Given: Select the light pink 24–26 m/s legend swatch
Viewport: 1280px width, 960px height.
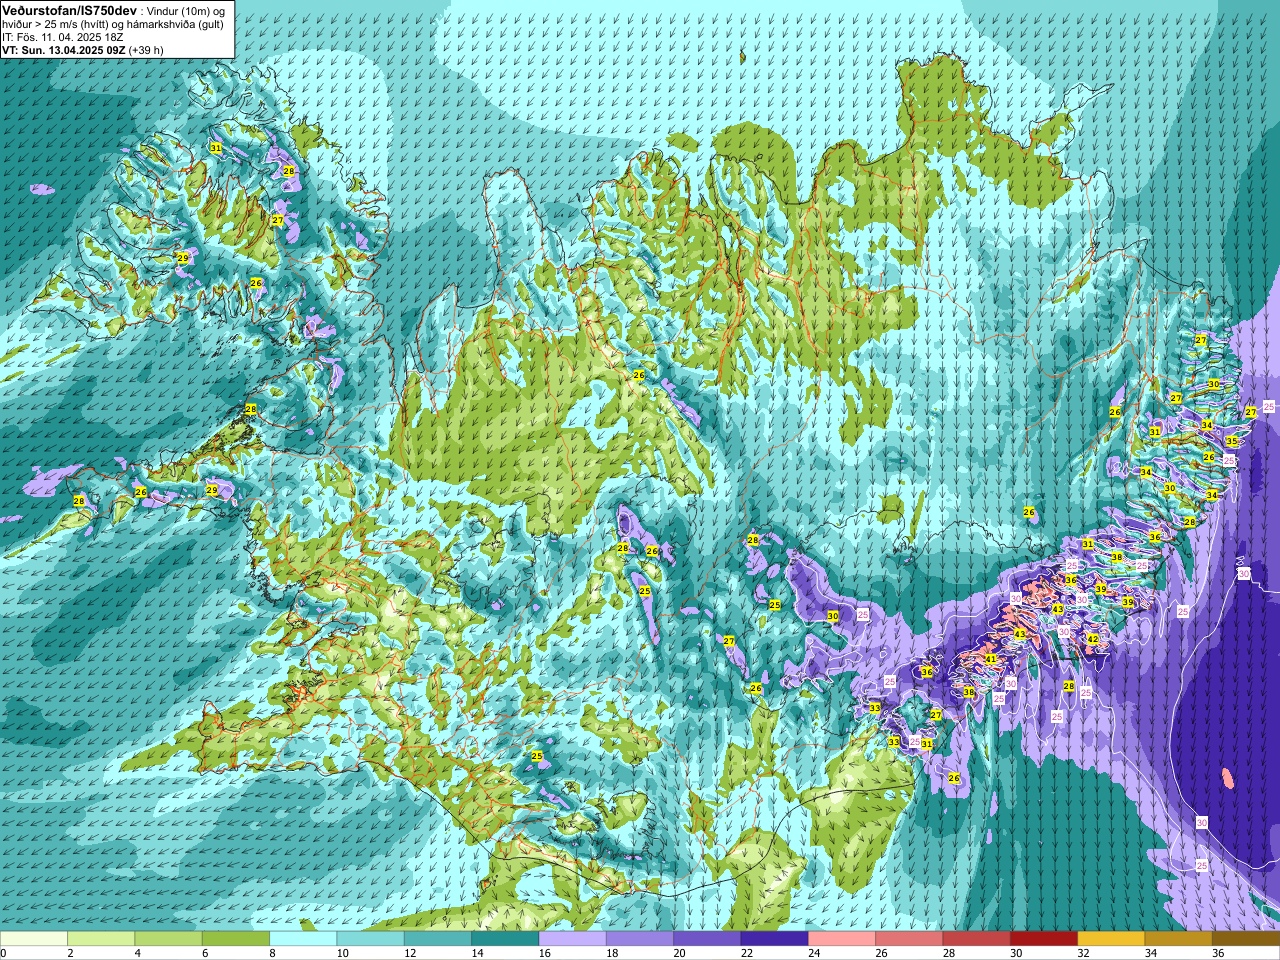Looking at the screenshot, I should (x=841, y=939).
